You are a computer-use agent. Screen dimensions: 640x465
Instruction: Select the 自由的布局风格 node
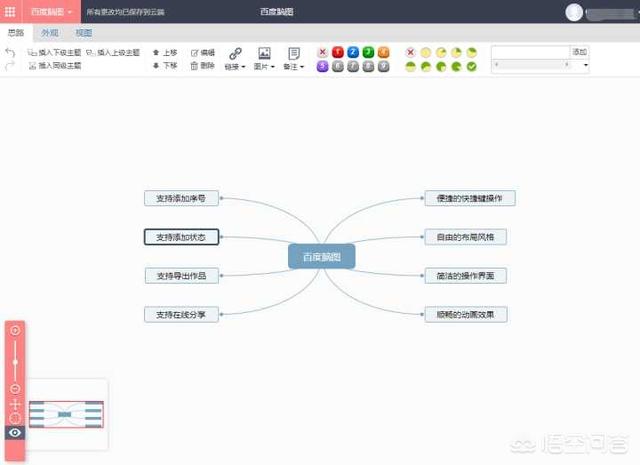pyautogui.click(x=466, y=237)
